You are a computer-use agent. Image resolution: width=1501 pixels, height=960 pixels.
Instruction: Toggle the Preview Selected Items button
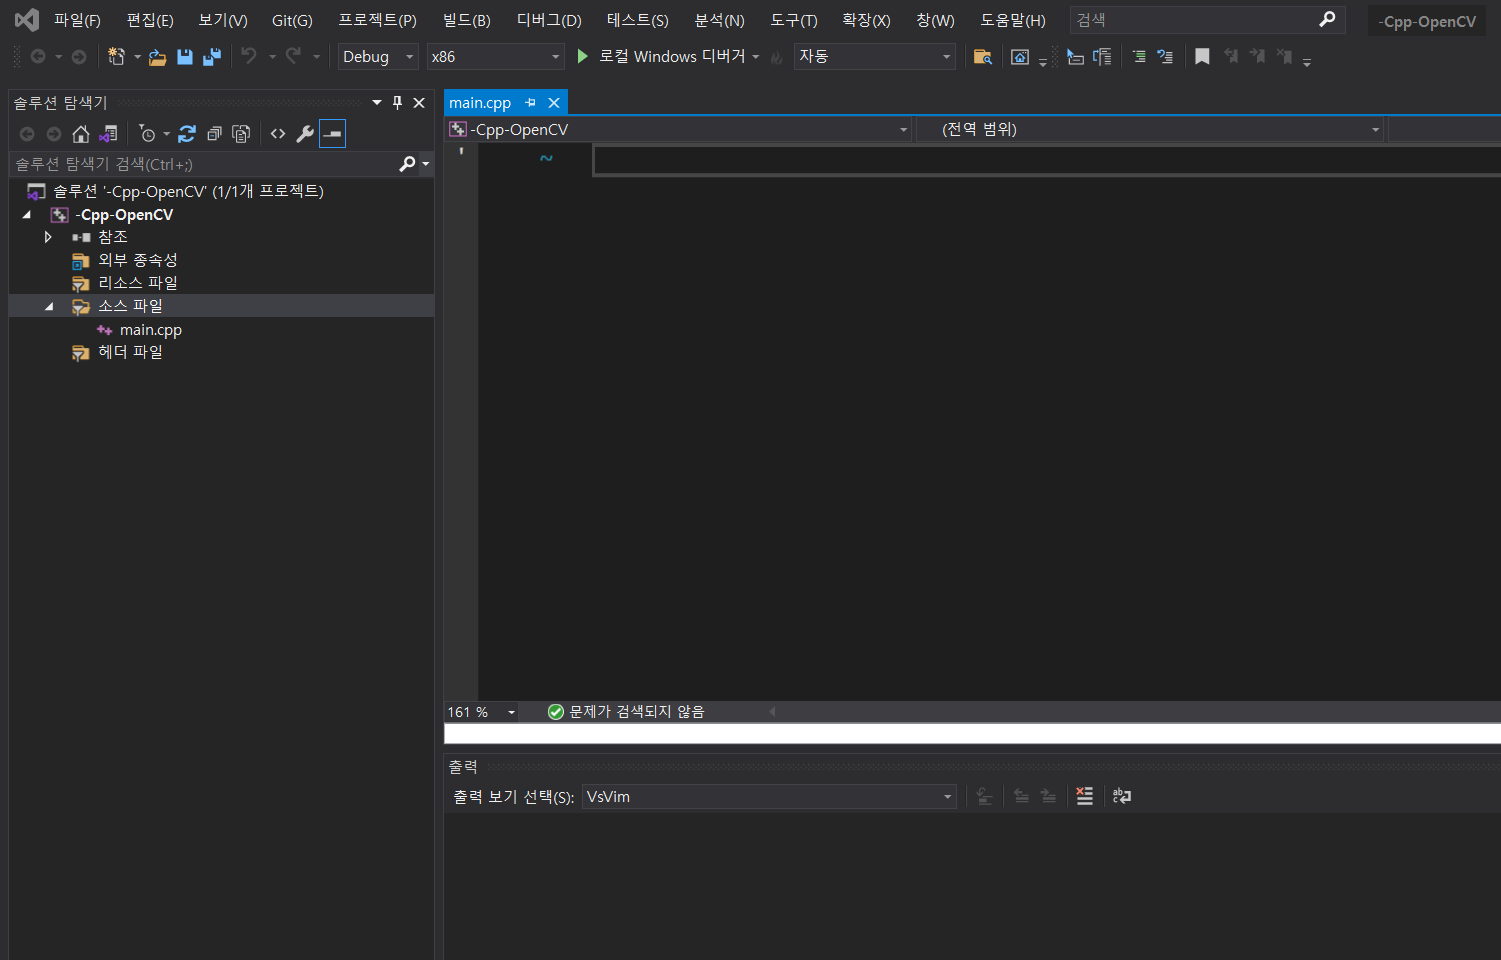332,134
